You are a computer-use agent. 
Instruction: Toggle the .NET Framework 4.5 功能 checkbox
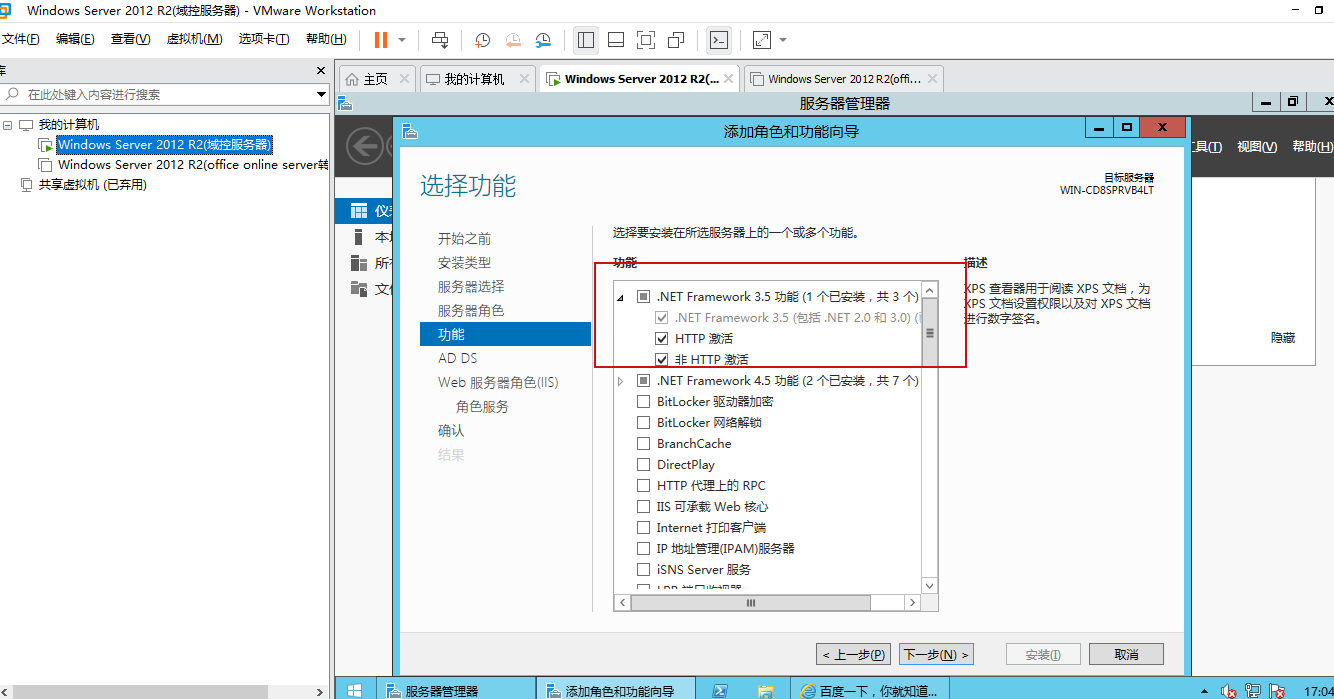tap(643, 381)
